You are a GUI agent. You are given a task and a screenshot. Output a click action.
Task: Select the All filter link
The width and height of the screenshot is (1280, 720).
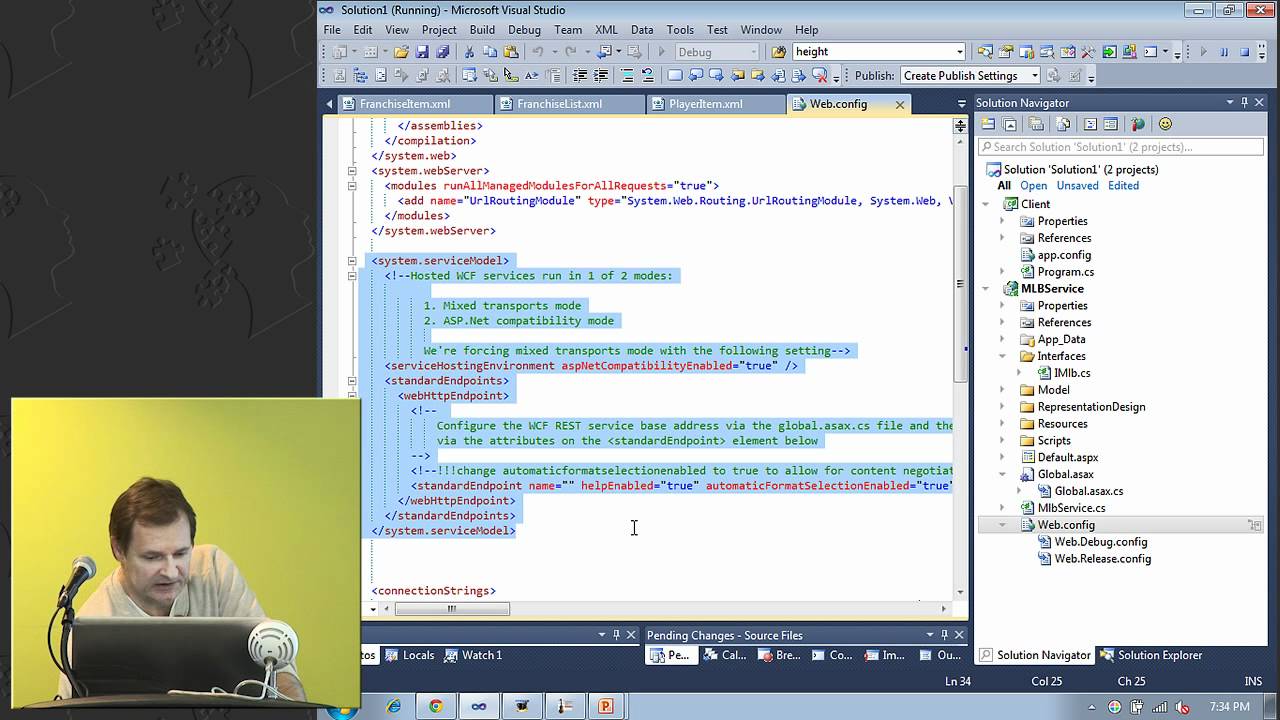tap(1004, 186)
